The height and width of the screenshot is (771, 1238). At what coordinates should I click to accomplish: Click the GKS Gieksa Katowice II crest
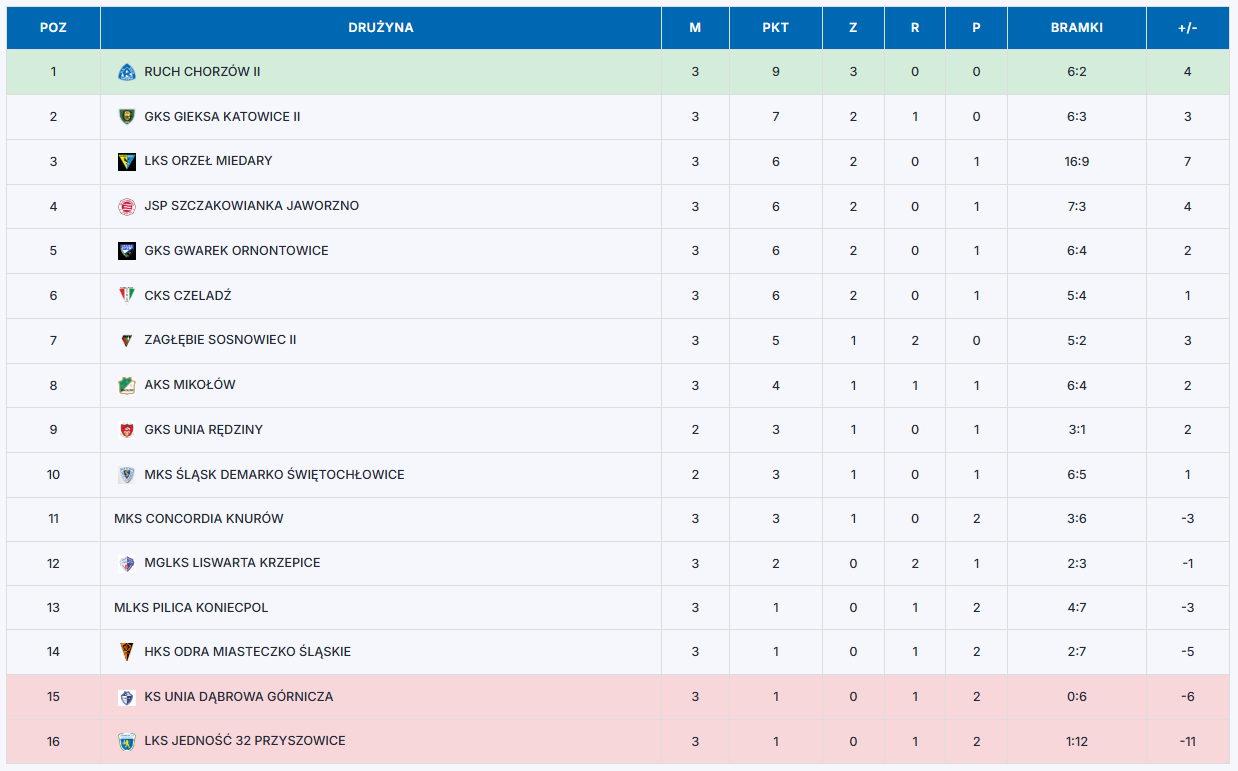coord(126,117)
